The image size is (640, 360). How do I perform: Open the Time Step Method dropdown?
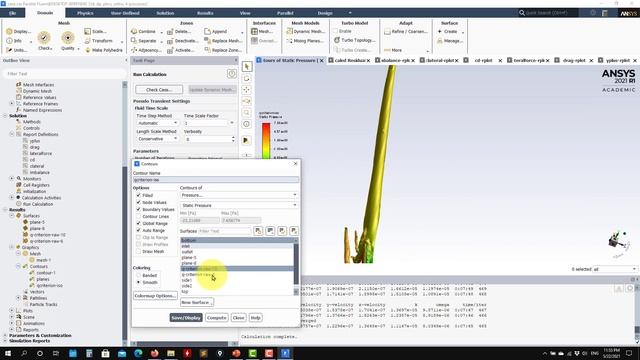pos(157,123)
